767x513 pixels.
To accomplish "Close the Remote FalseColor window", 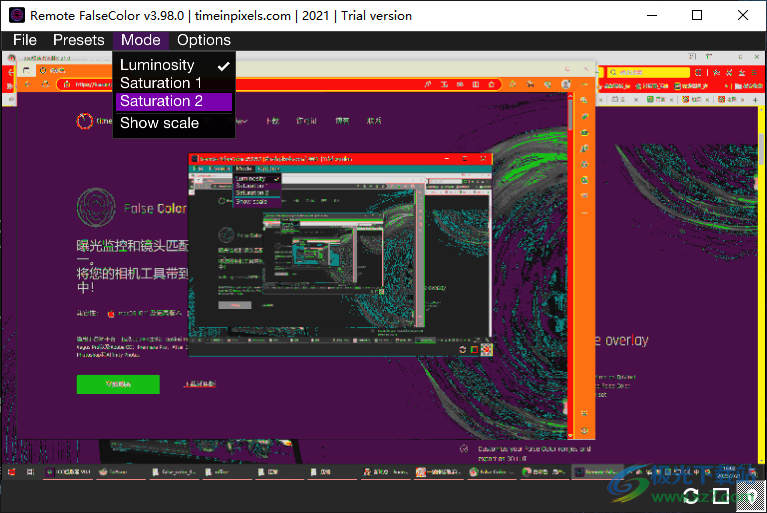I will coord(743,15).
